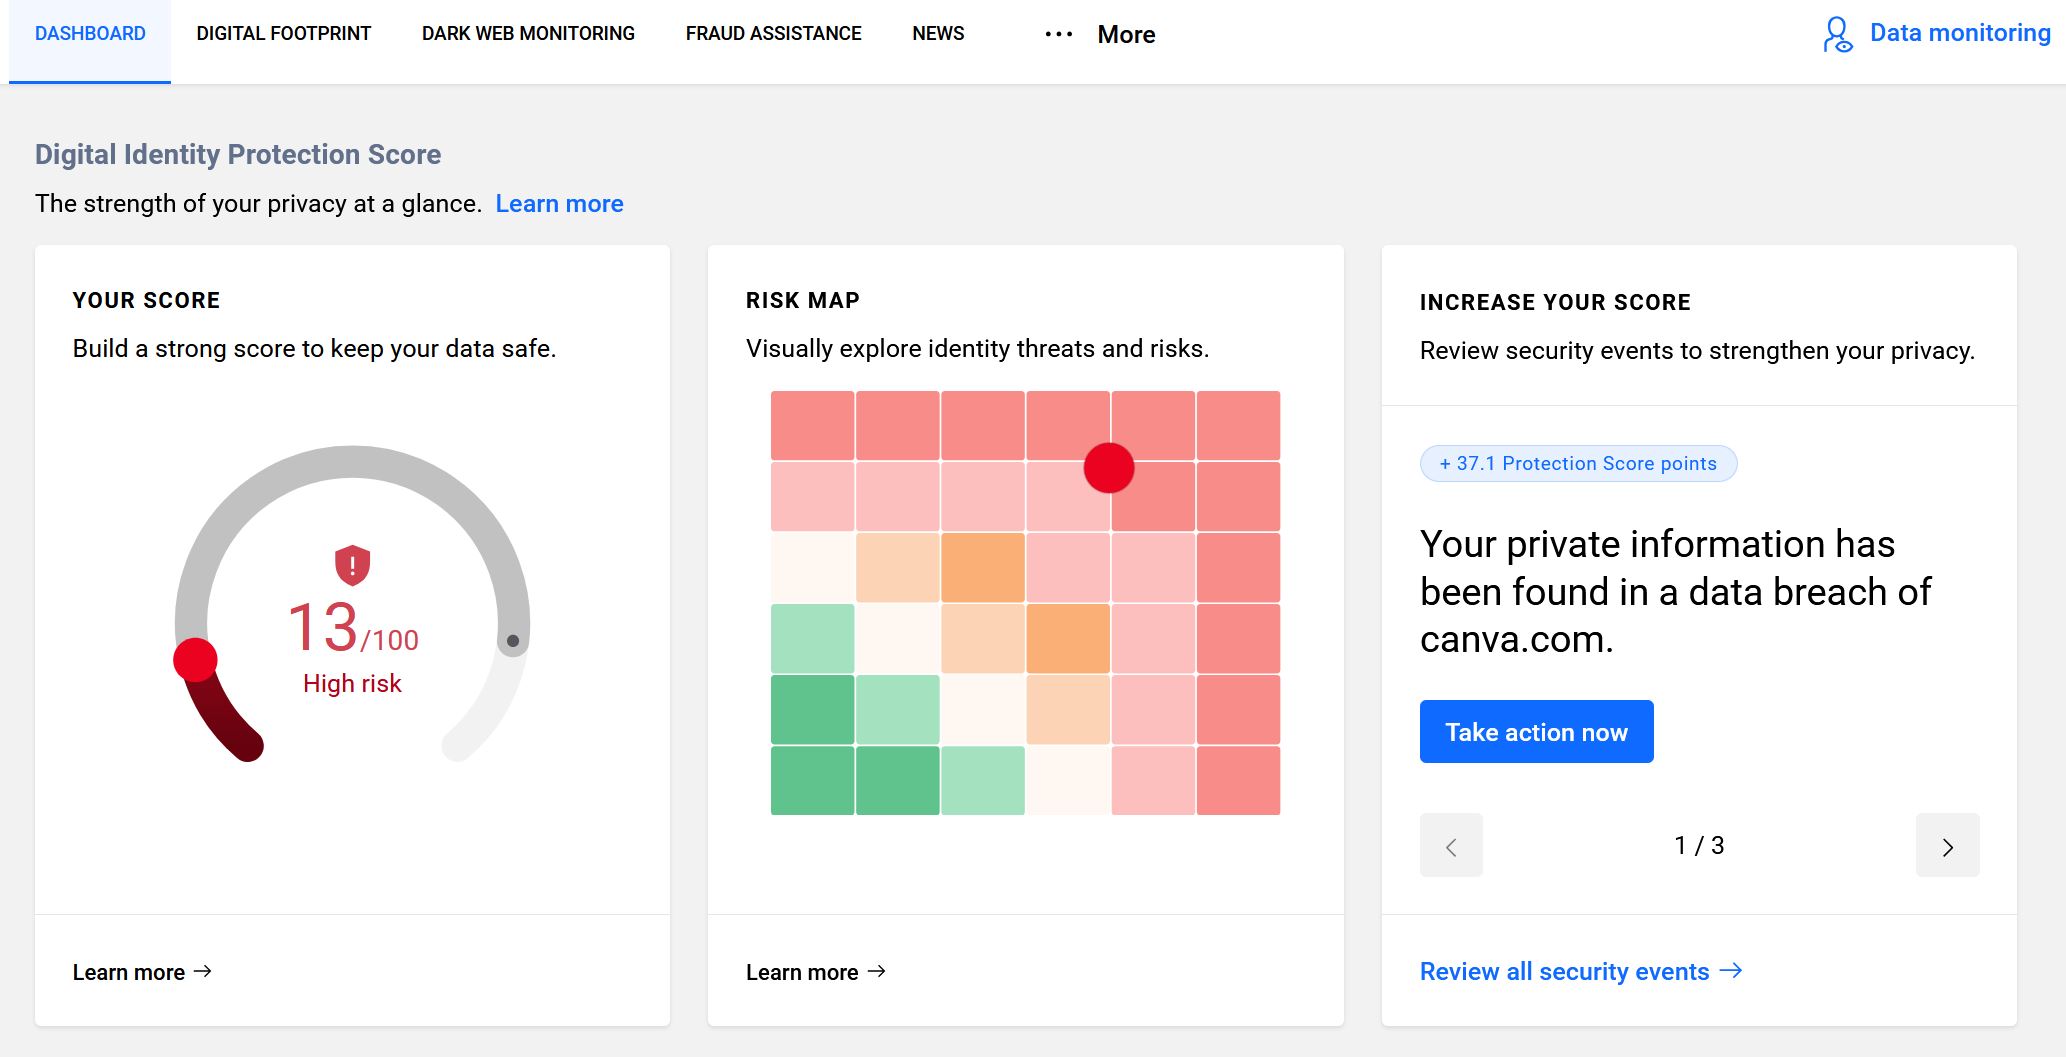Image resolution: width=2066 pixels, height=1057 pixels.
Task: Click the Take action now button
Action: pos(1536,732)
